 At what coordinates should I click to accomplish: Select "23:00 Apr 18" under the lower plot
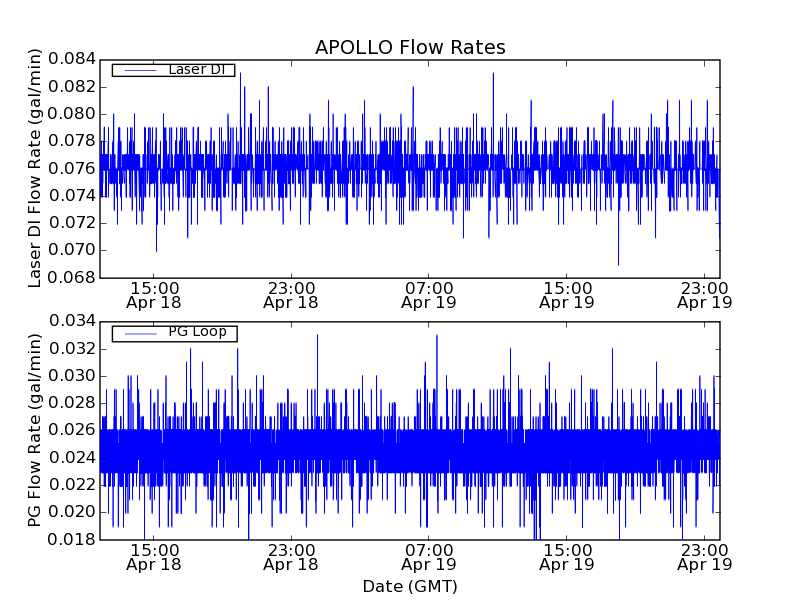coord(291,556)
